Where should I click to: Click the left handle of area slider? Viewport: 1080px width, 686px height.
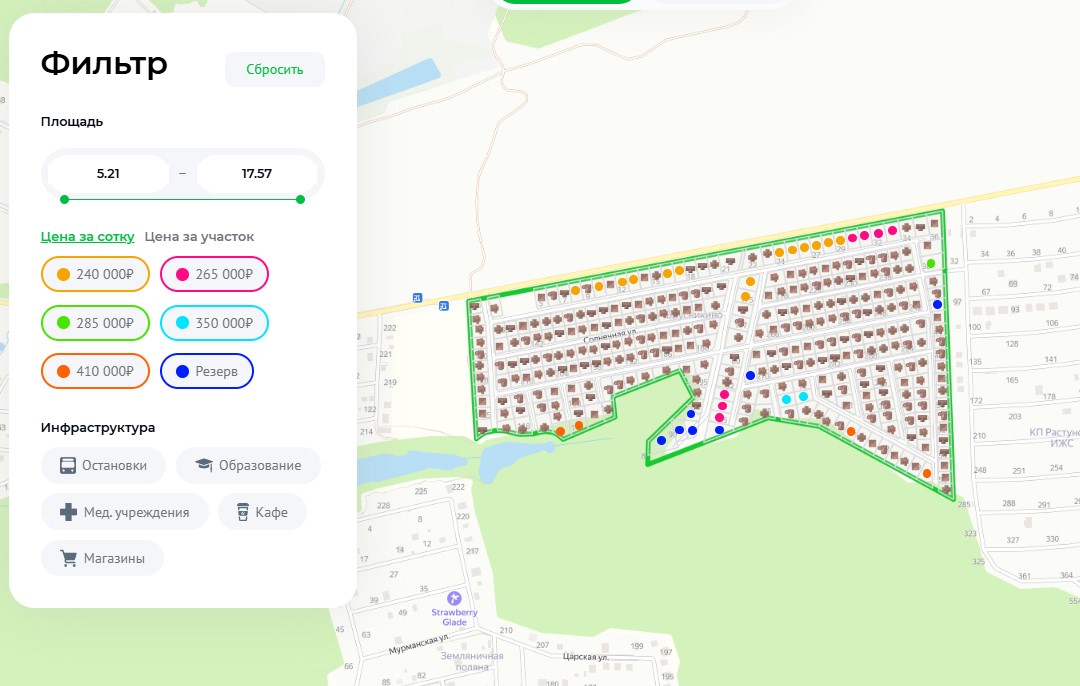(64, 199)
